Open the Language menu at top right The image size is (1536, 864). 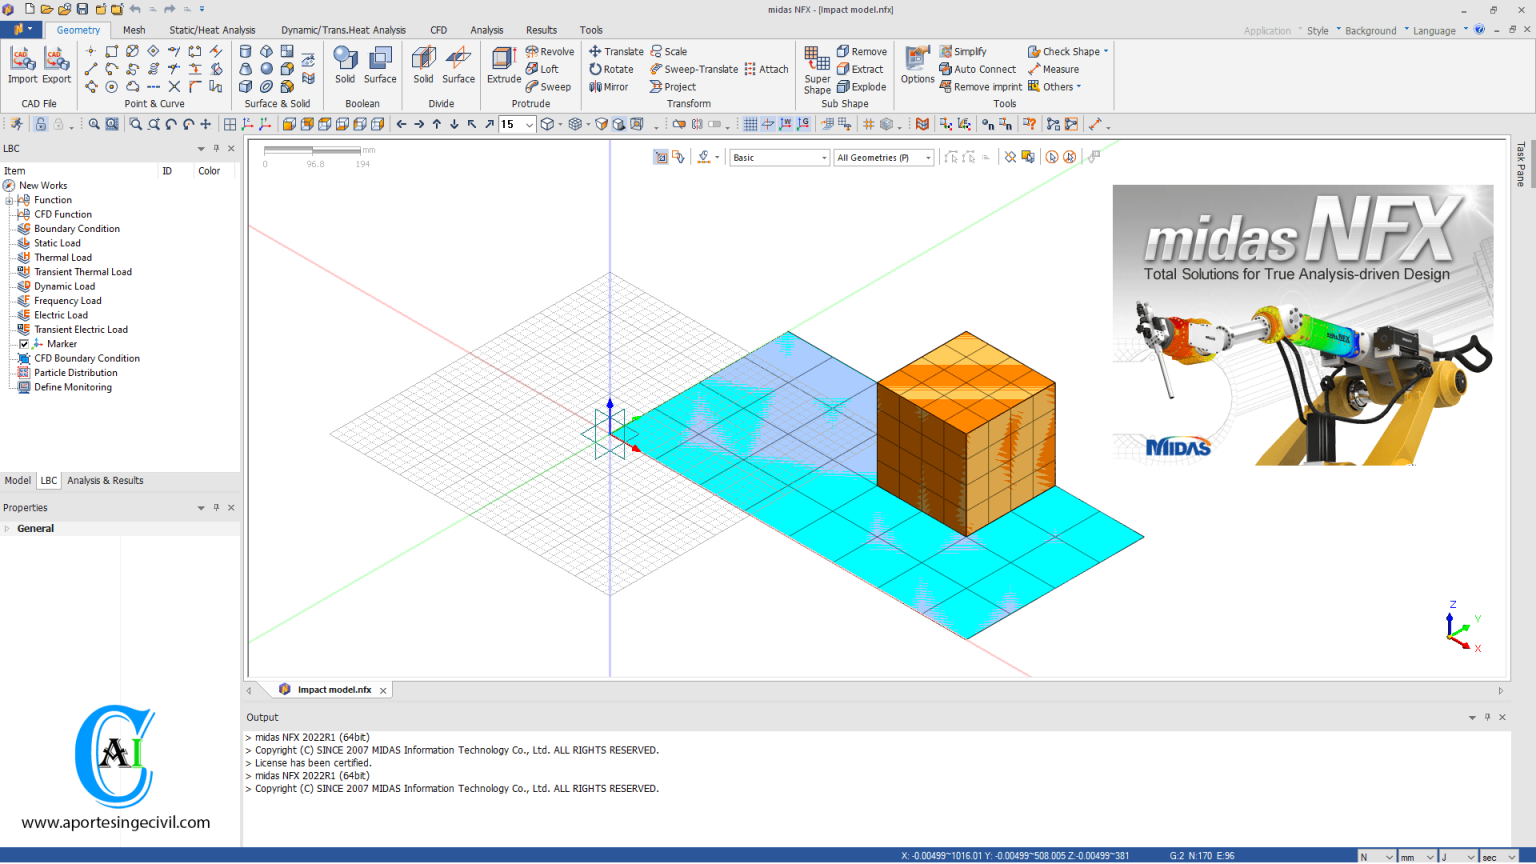point(1434,31)
